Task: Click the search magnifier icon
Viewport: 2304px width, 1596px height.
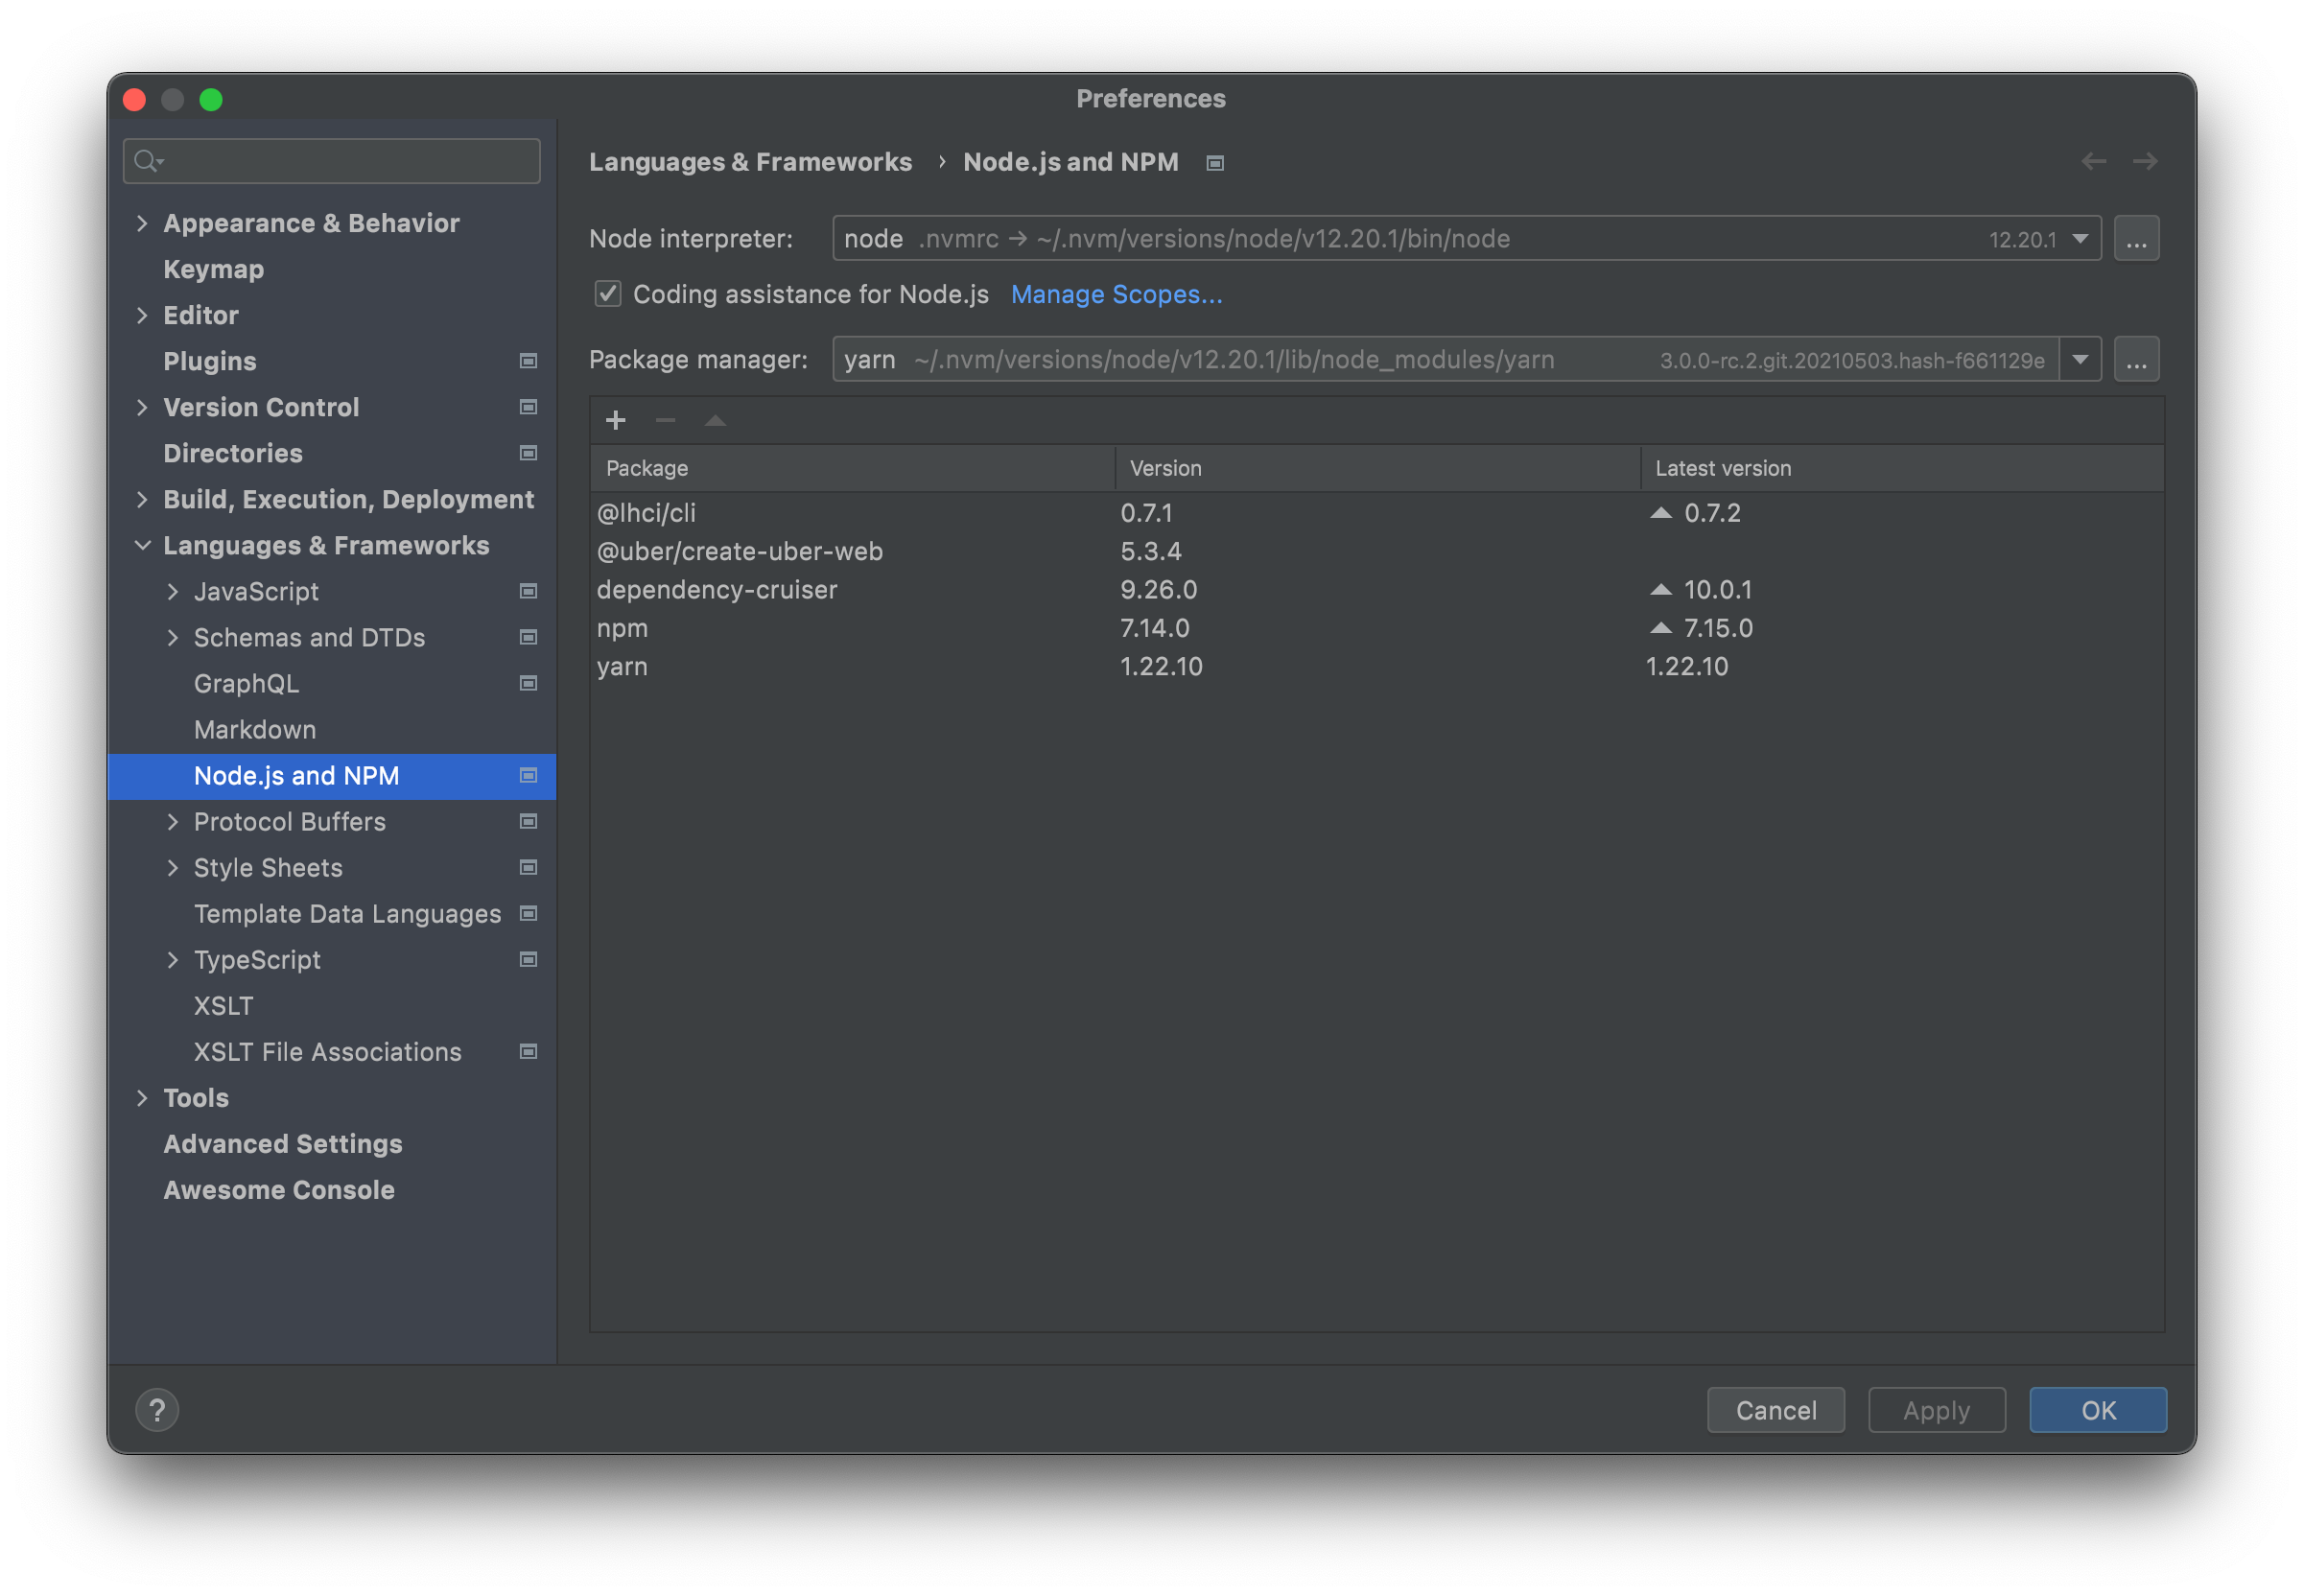Action: click(146, 160)
